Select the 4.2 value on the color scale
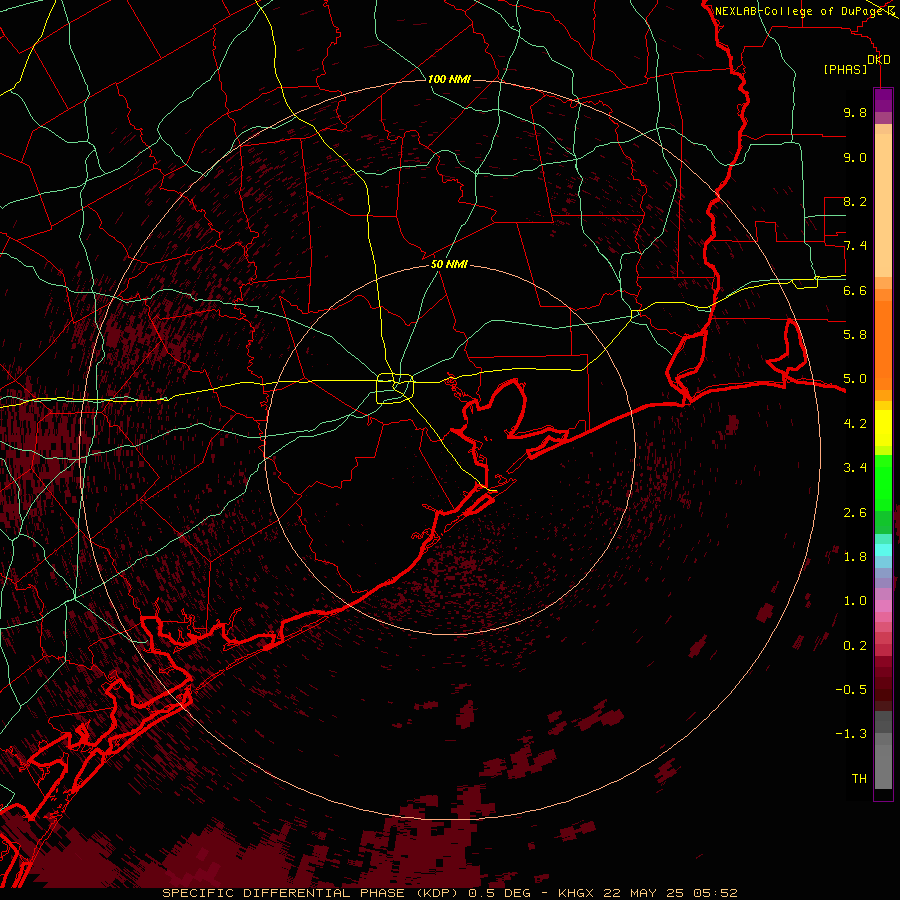 pyautogui.click(x=855, y=424)
